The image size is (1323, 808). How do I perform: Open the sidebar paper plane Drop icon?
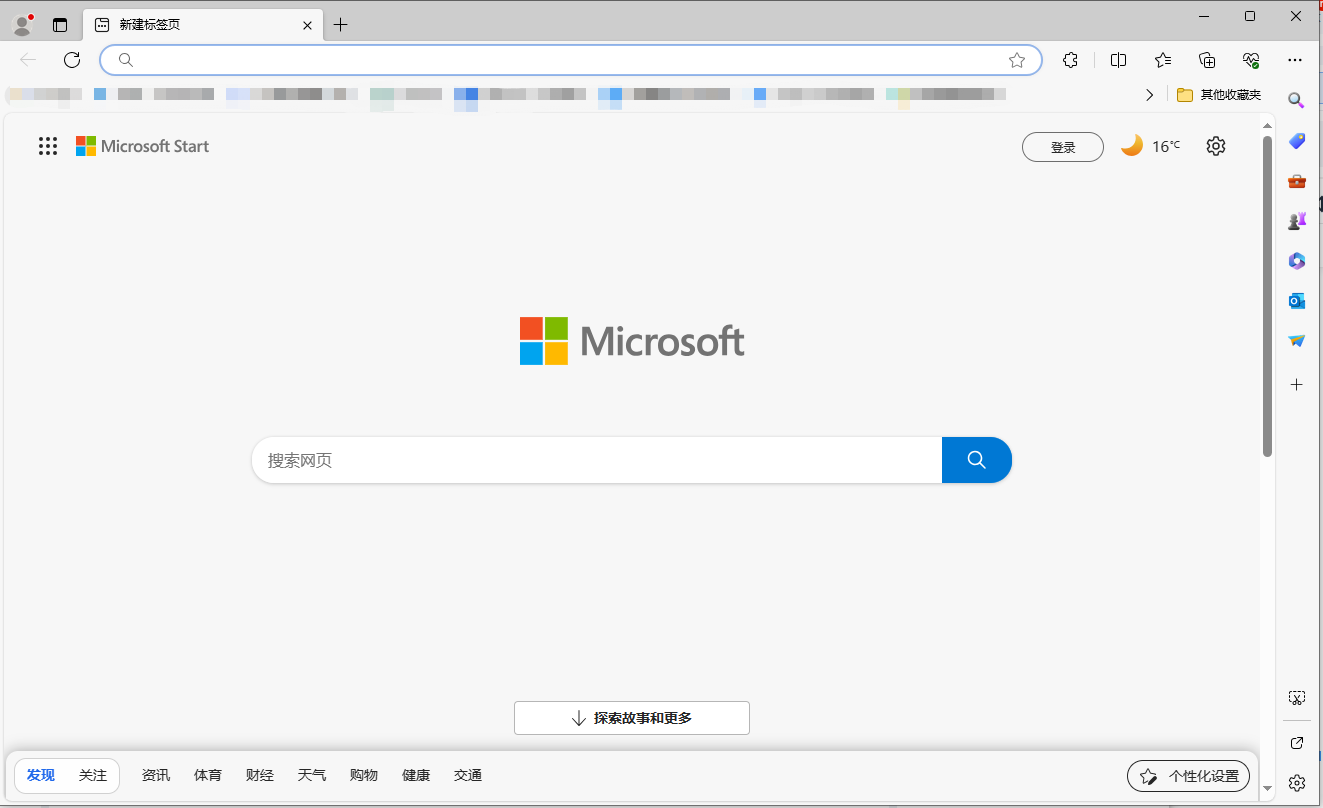coord(1296,341)
